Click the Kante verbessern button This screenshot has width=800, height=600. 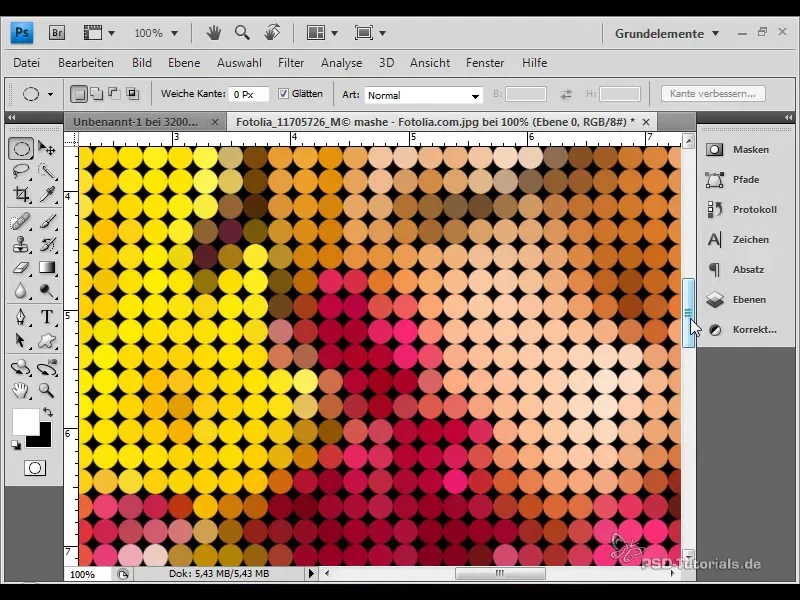[x=713, y=94]
